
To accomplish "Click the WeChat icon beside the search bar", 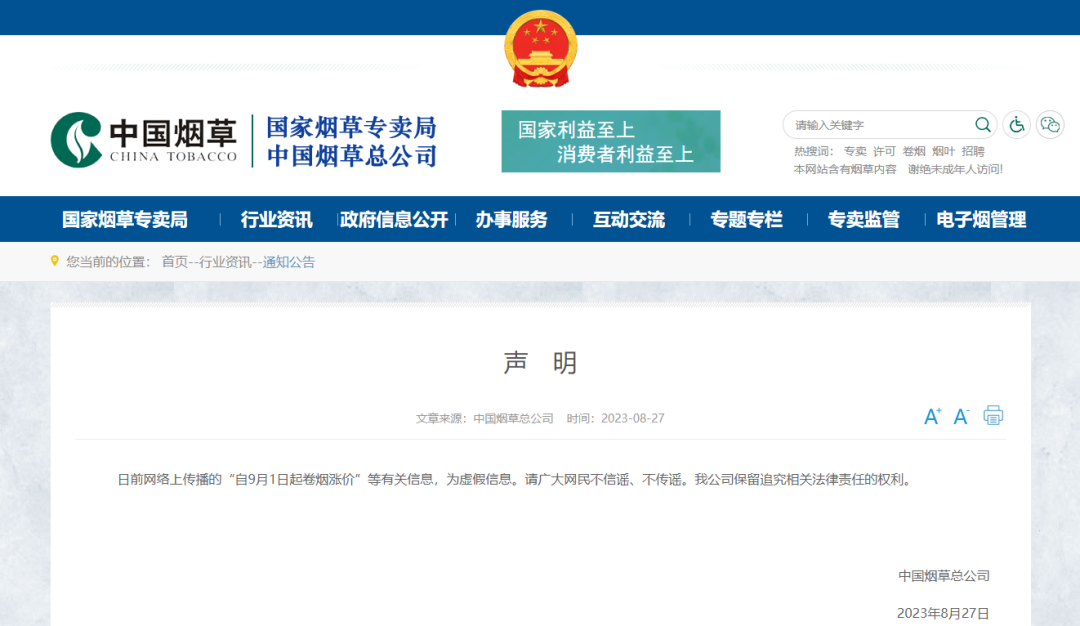I will pyautogui.click(x=1048, y=124).
